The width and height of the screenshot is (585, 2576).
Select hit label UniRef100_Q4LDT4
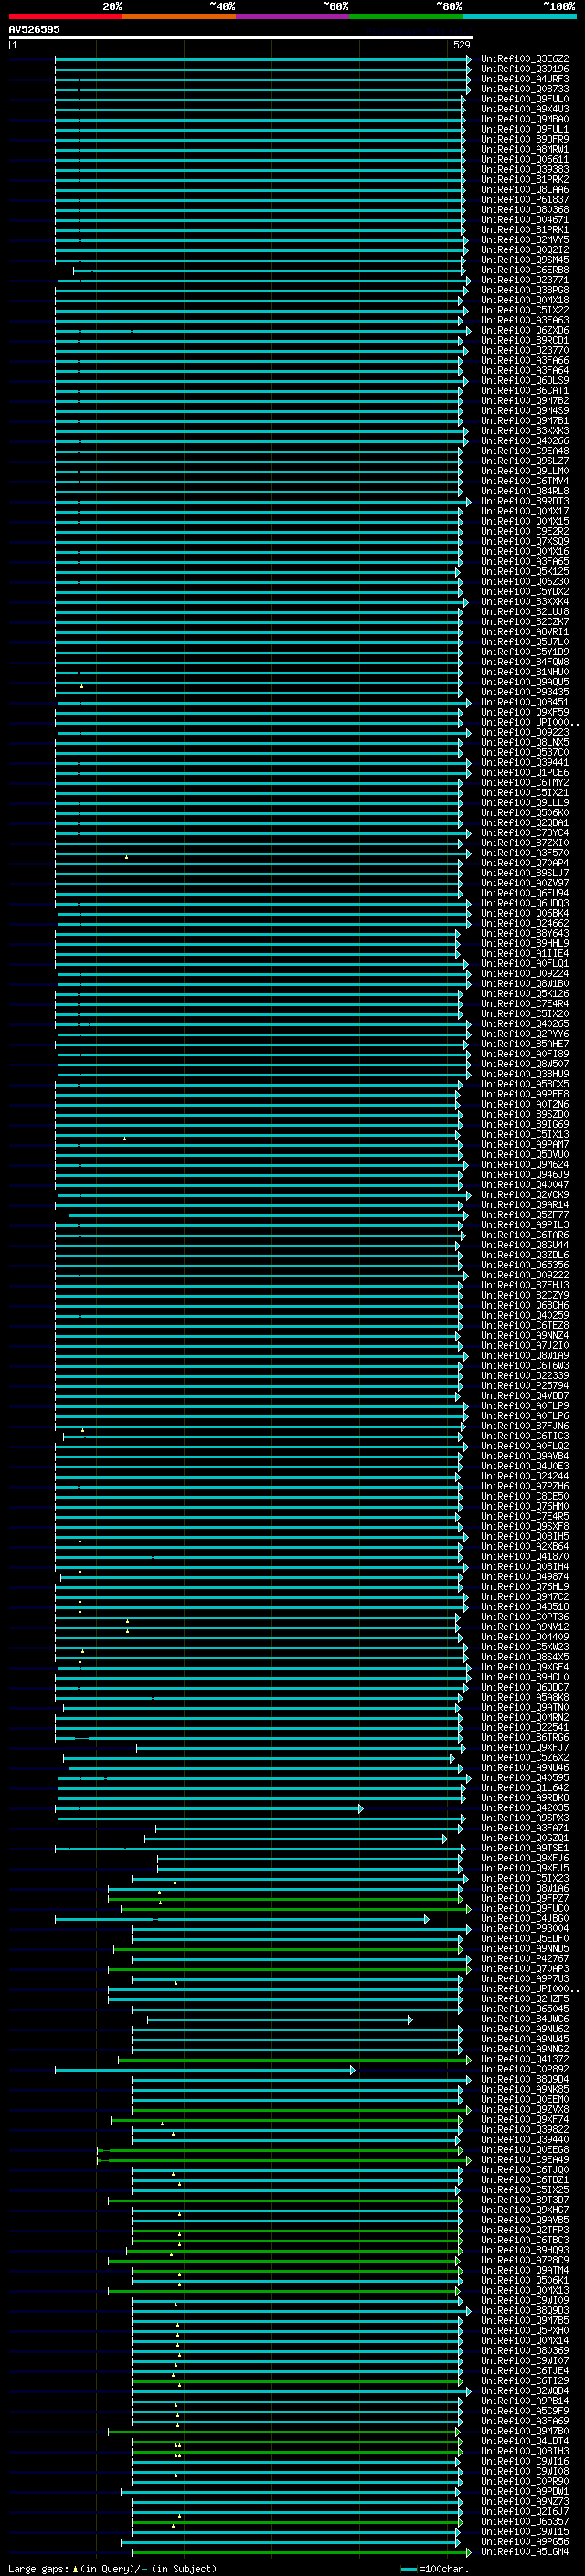(525, 2440)
